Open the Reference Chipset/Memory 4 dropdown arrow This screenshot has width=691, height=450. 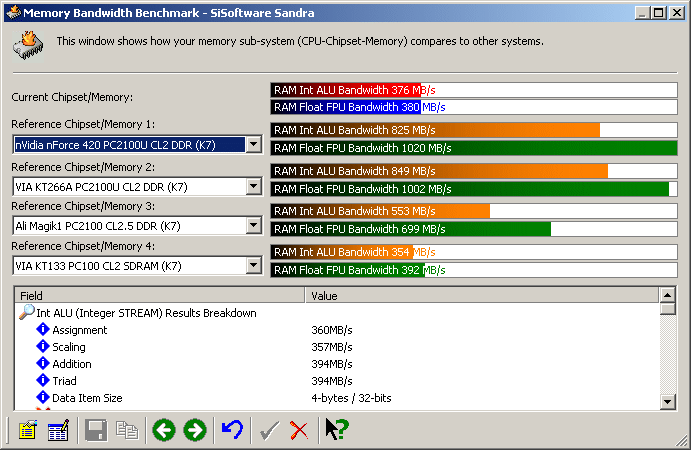[254, 266]
